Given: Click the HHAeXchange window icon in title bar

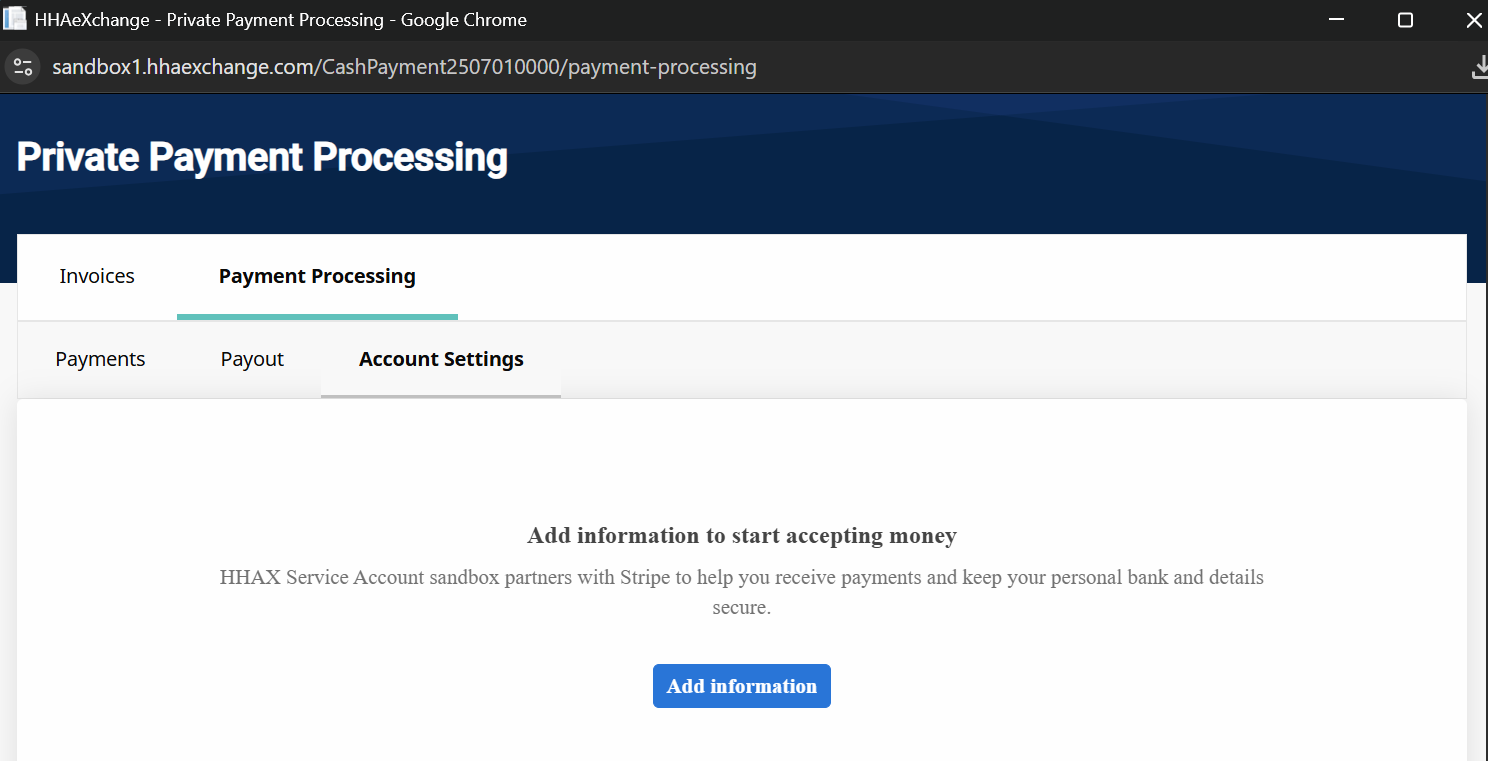Looking at the screenshot, I should click(x=15, y=19).
